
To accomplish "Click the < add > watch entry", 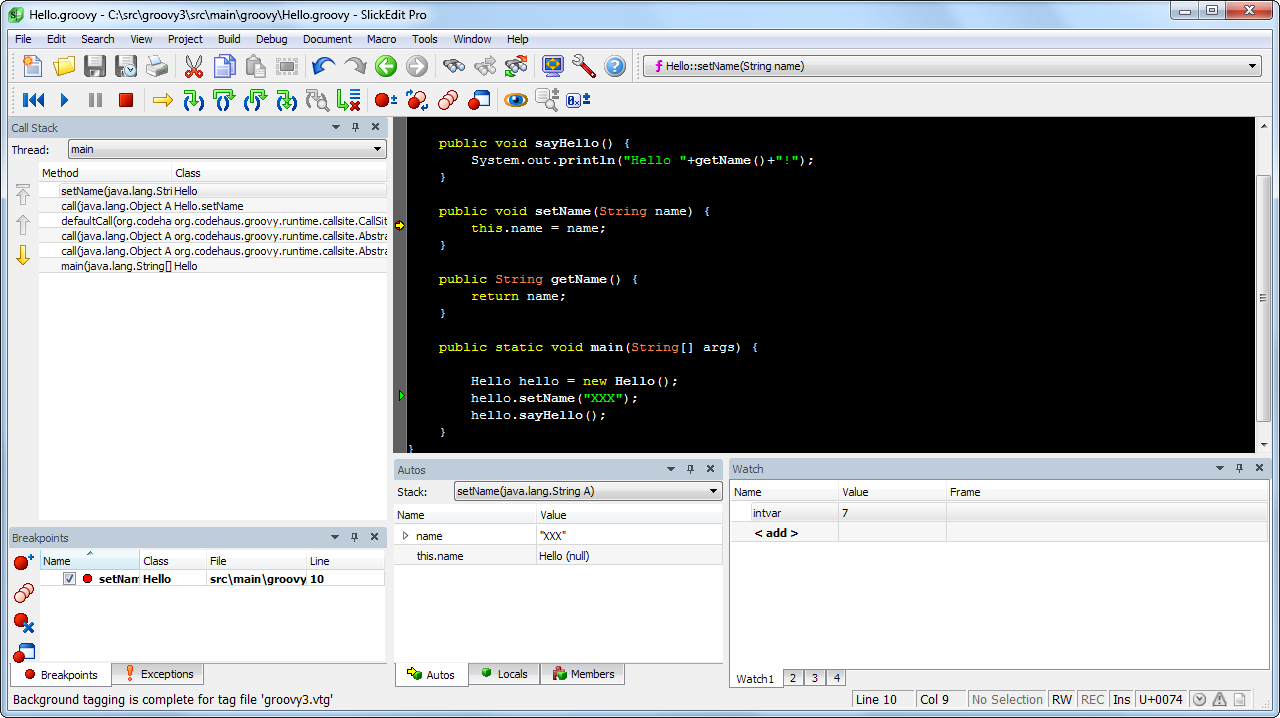I will (776, 533).
